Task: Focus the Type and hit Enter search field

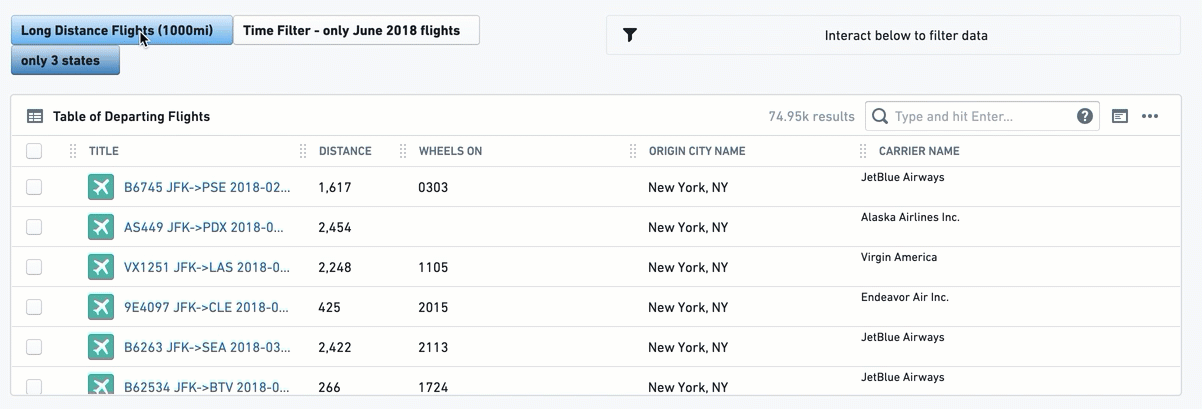Action: (982, 116)
